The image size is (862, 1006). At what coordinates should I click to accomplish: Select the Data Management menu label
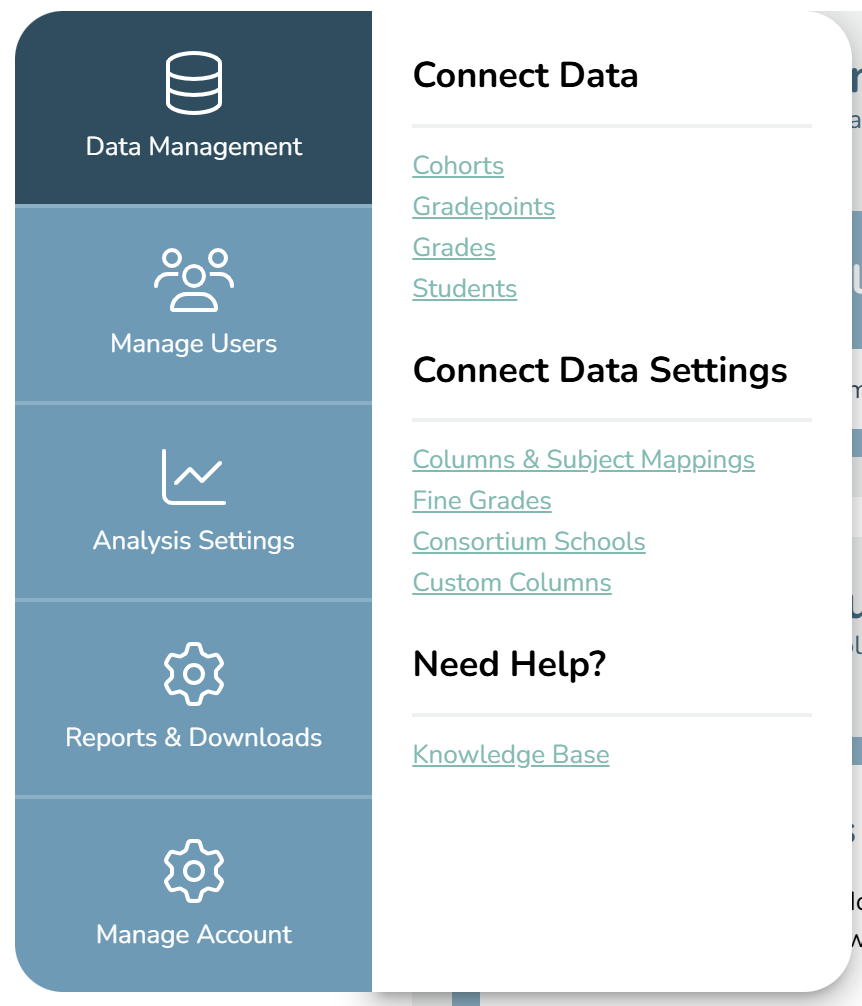194,147
